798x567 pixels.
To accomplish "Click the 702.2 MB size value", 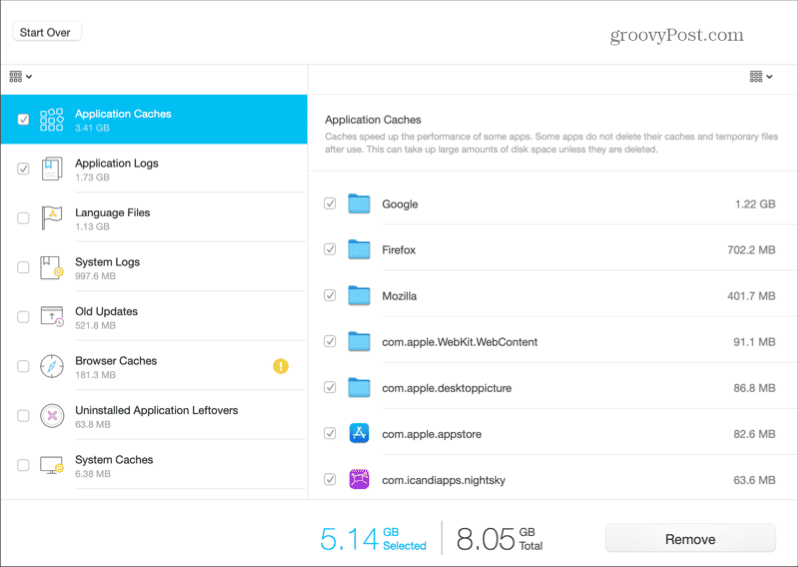I will coord(751,250).
